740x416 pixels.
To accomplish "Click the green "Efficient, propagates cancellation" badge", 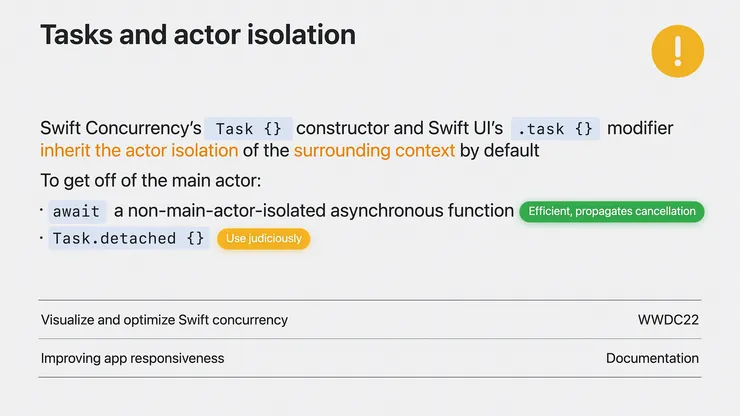I will [612, 212].
